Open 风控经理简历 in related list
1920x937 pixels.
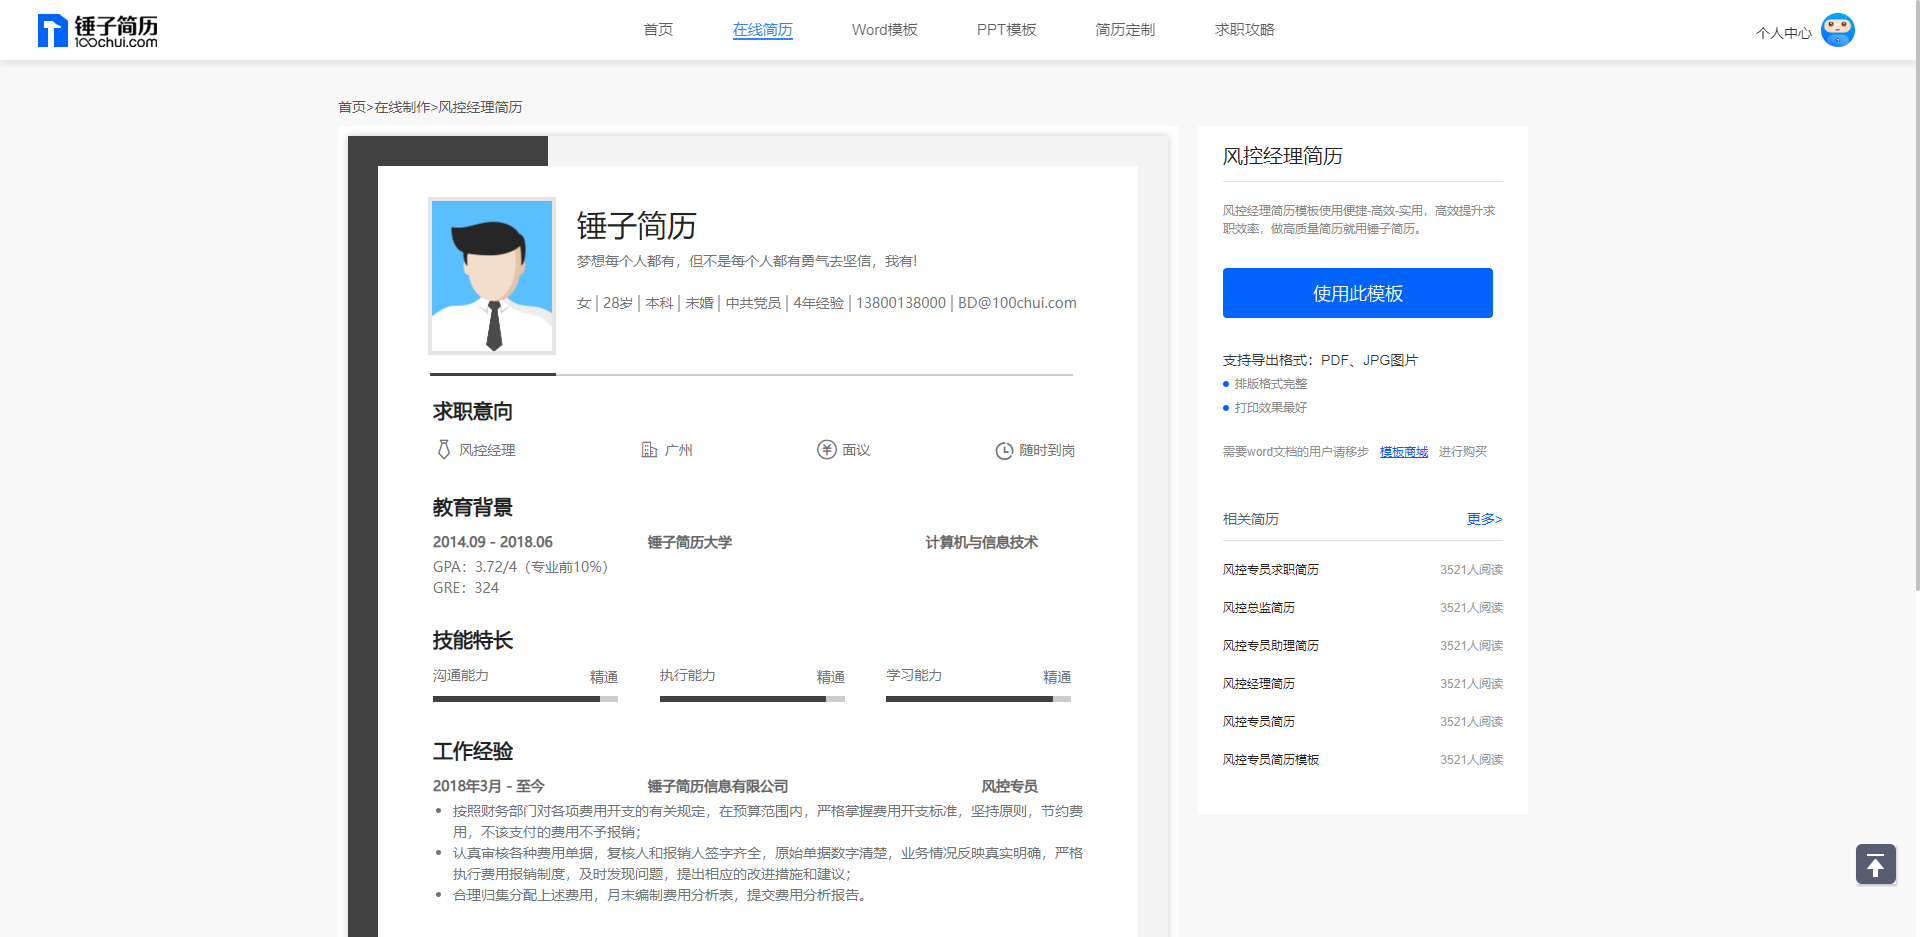[1258, 684]
